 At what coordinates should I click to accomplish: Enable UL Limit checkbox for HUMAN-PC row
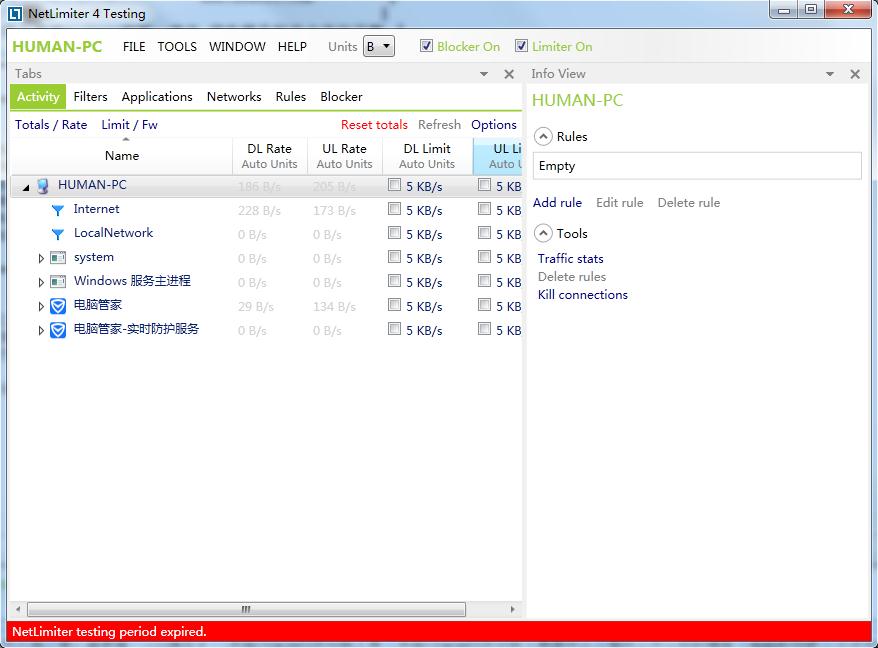[484, 185]
